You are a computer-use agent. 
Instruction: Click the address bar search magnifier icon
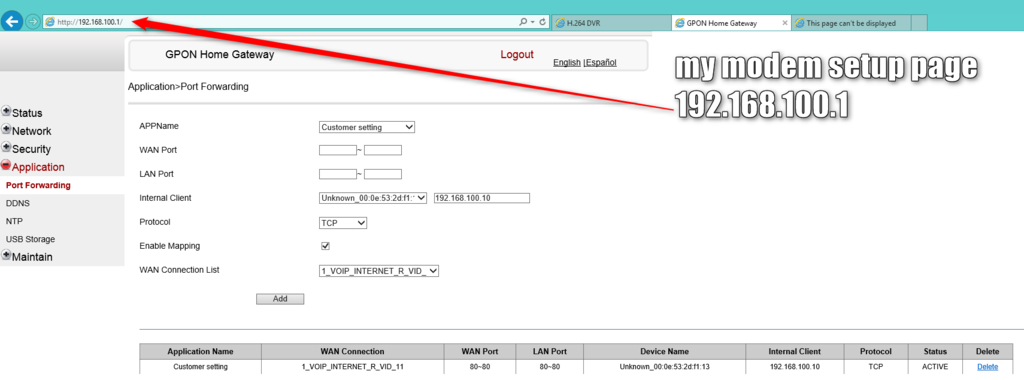click(523, 22)
